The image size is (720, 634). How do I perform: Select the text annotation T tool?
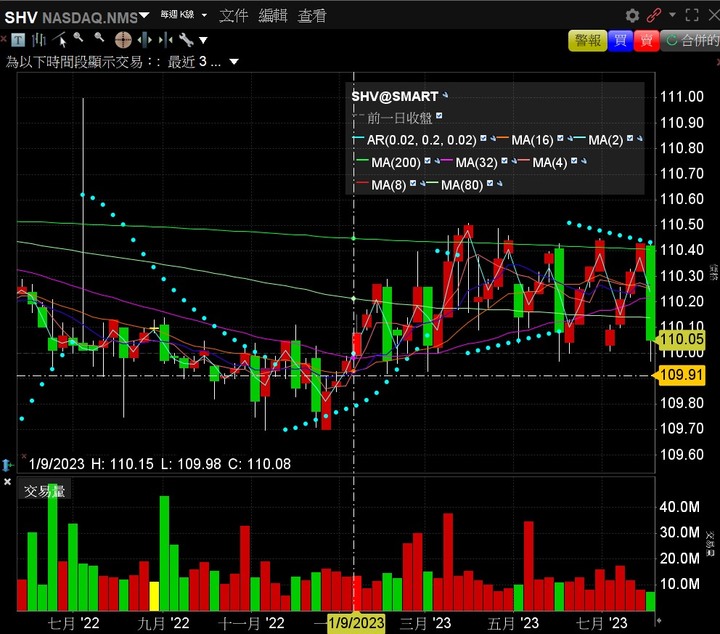(18, 40)
